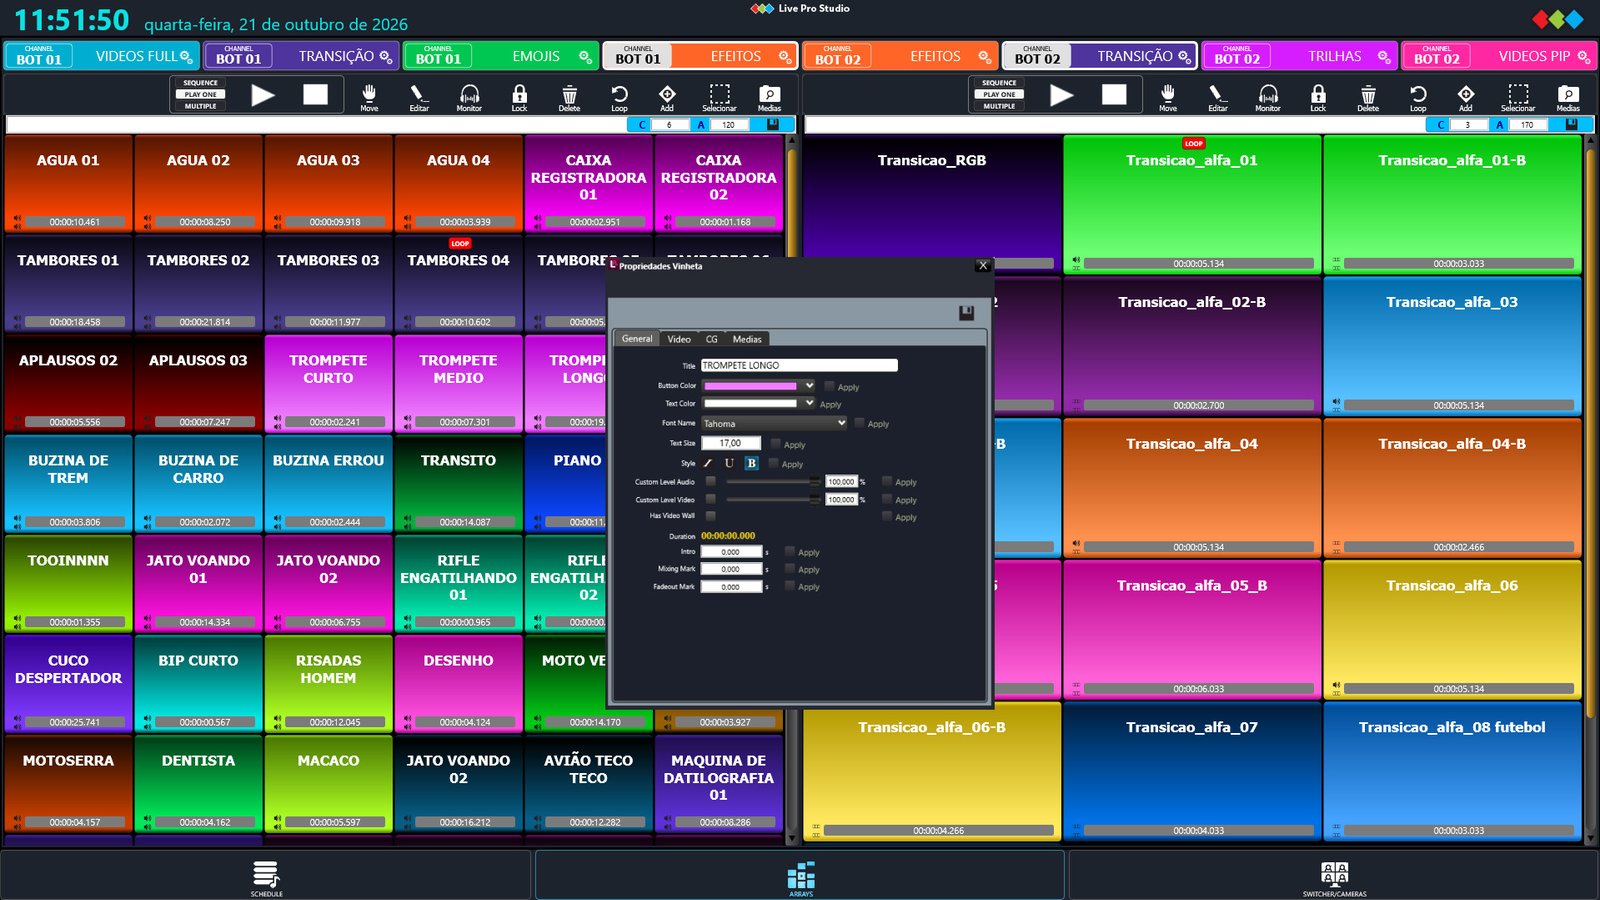Open settings gear on TRILHAS tab
The width and height of the screenshot is (1600, 900).
pos(1384,57)
